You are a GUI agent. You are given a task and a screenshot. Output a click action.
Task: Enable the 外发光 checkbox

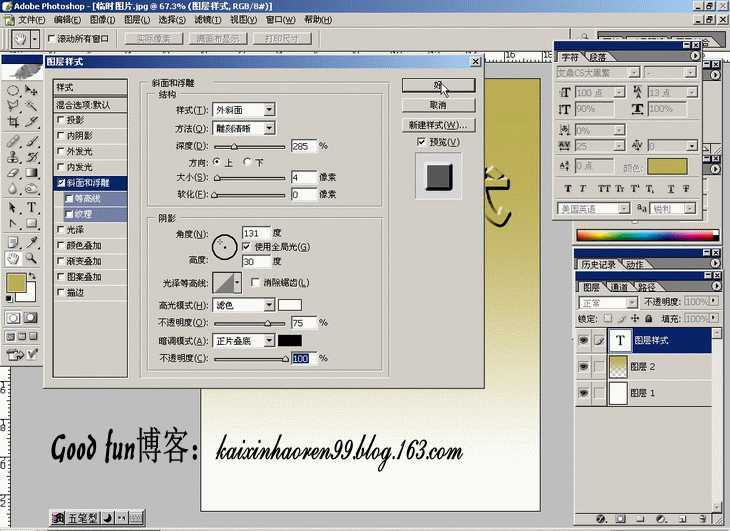[x=61, y=151]
